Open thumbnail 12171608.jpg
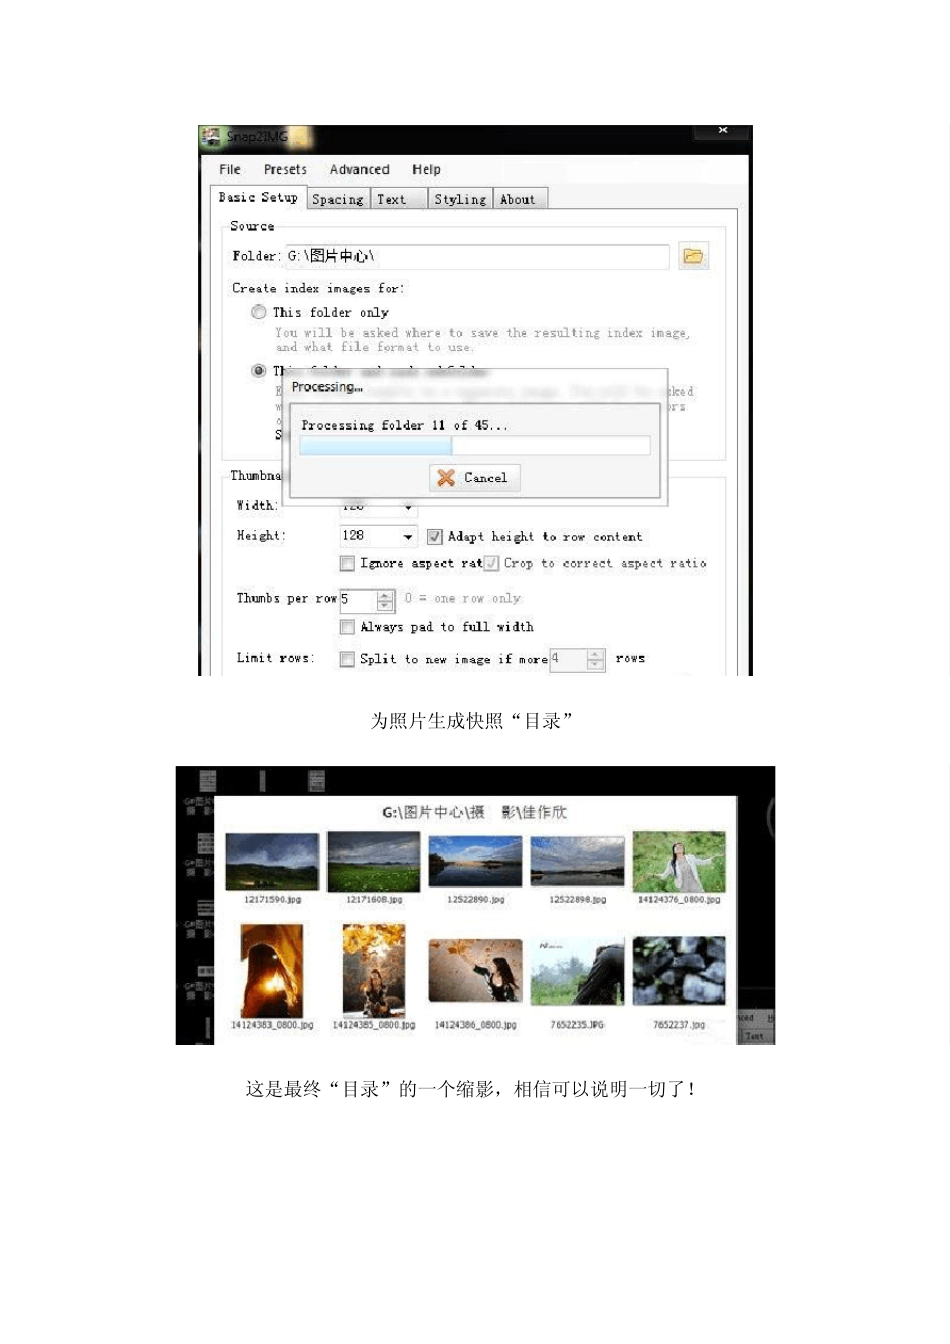 tap(374, 862)
